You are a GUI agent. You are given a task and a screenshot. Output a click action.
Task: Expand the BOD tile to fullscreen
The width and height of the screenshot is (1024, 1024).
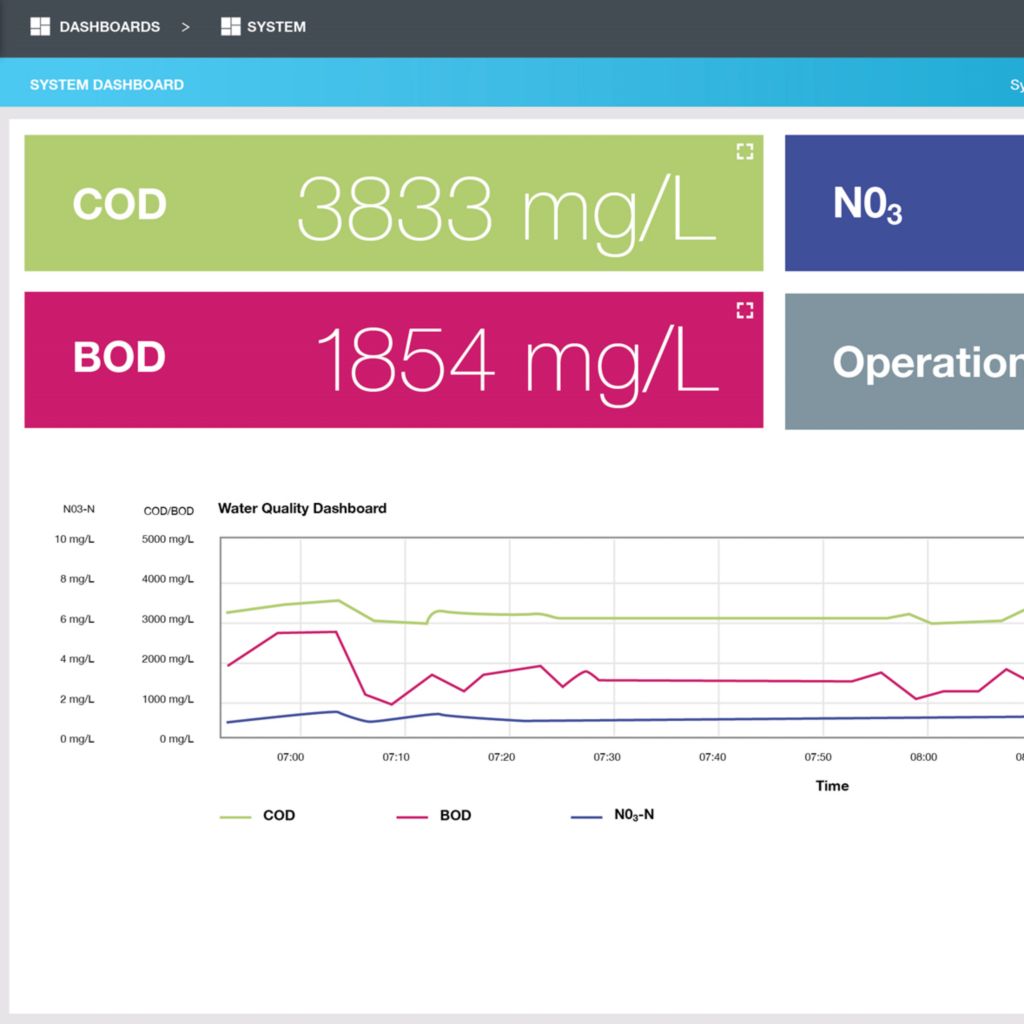[x=744, y=310]
